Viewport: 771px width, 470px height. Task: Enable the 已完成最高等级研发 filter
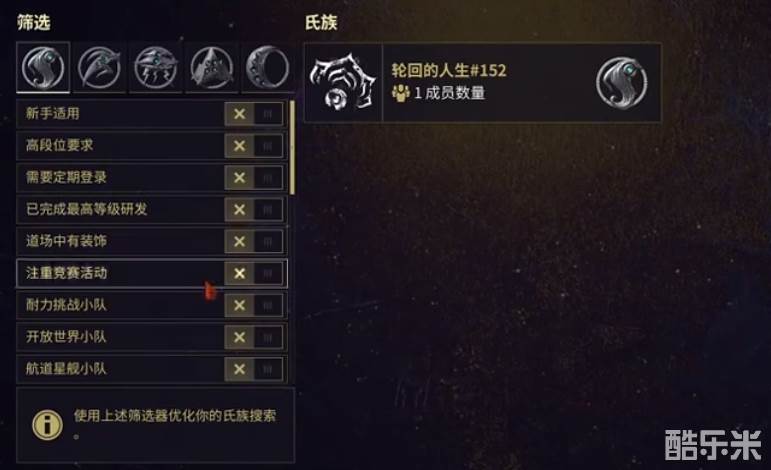pos(254,209)
